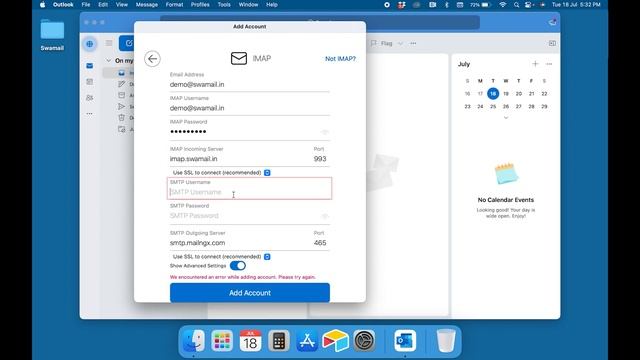The width and height of the screenshot is (640, 360).
Task: Open the People view in Outlook sidebar
Action: point(89,98)
